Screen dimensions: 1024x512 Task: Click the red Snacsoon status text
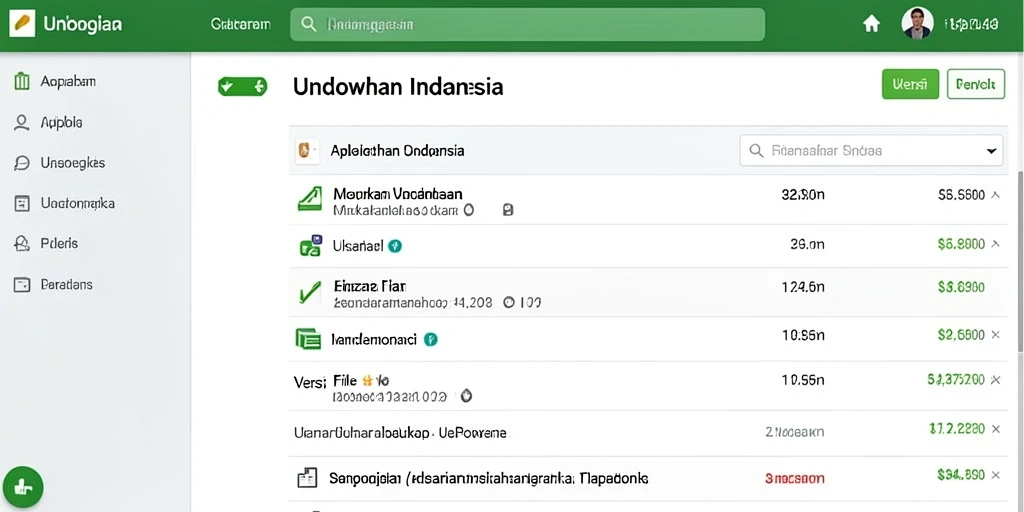pos(795,479)
